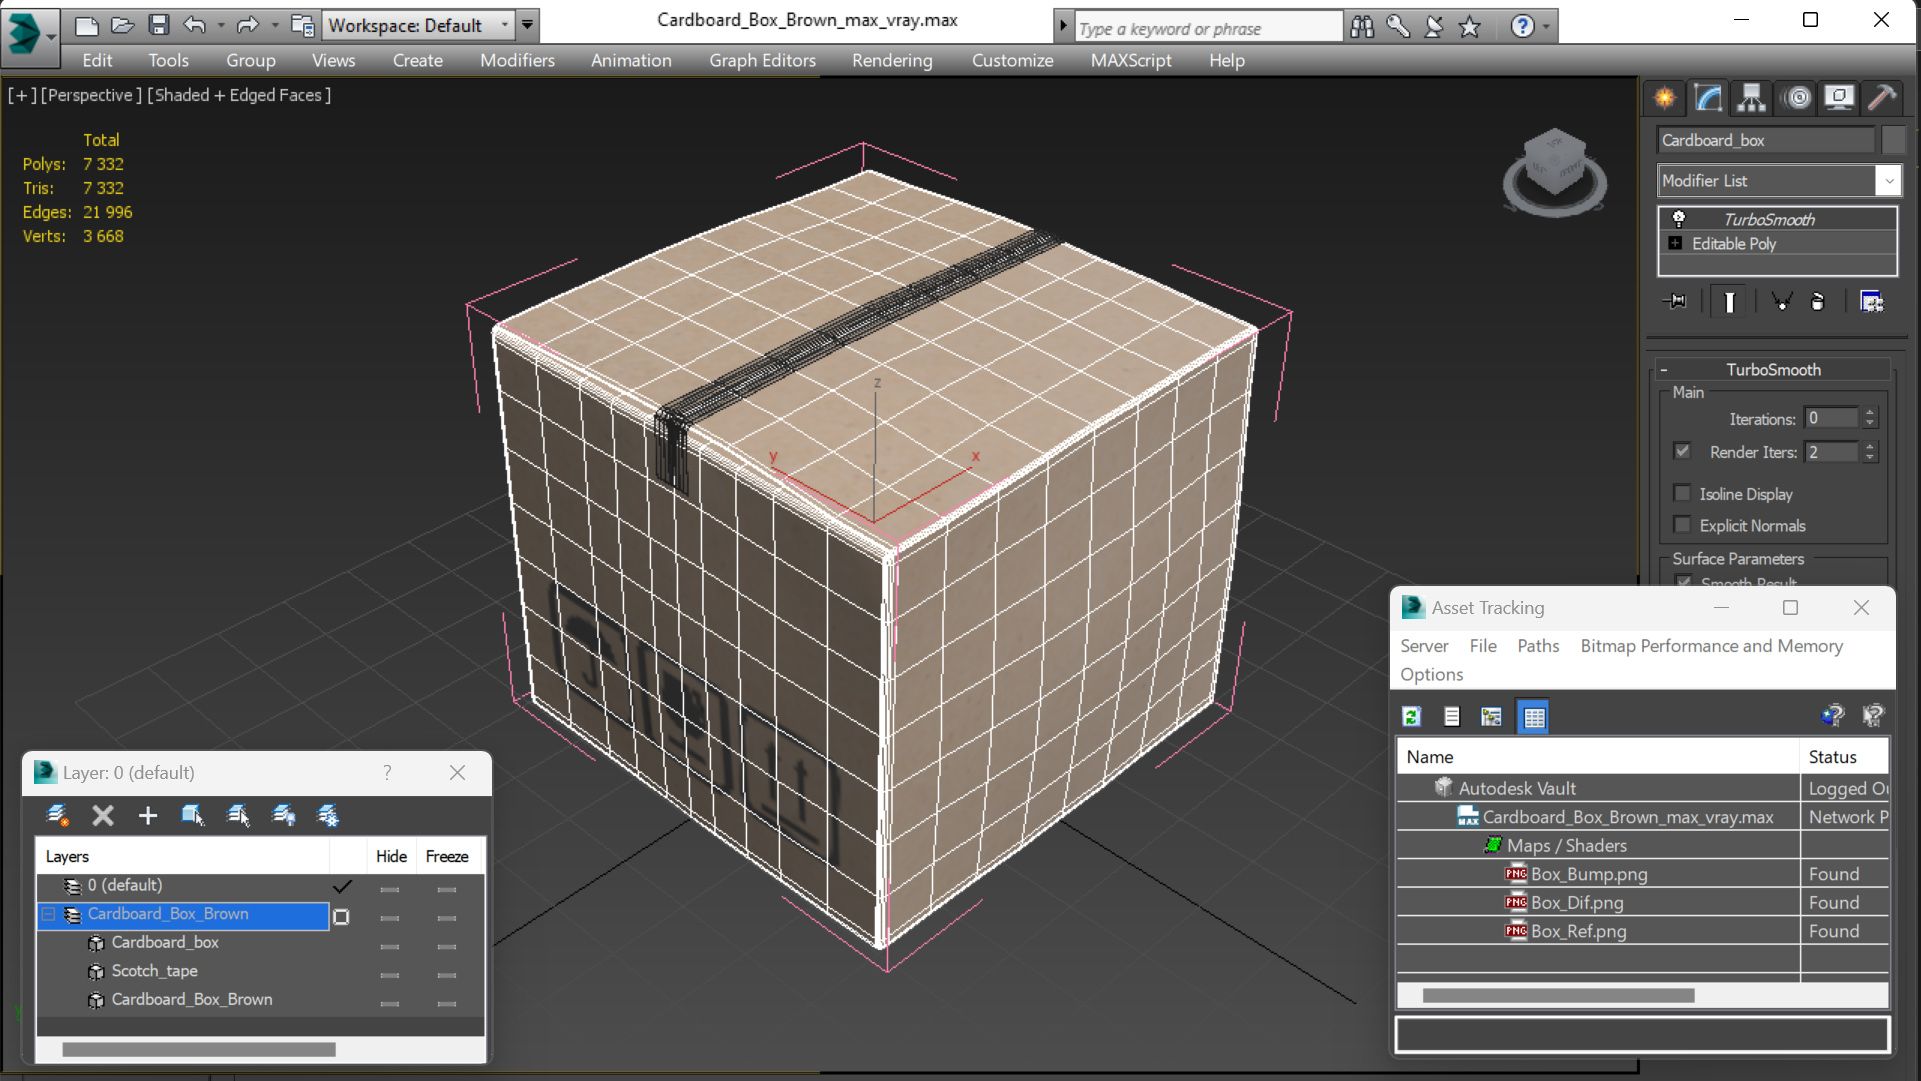The image size is (1921, 1081).
Task: Click Make Unique icon in modifier stack
Action: [x=1781, y=302]
